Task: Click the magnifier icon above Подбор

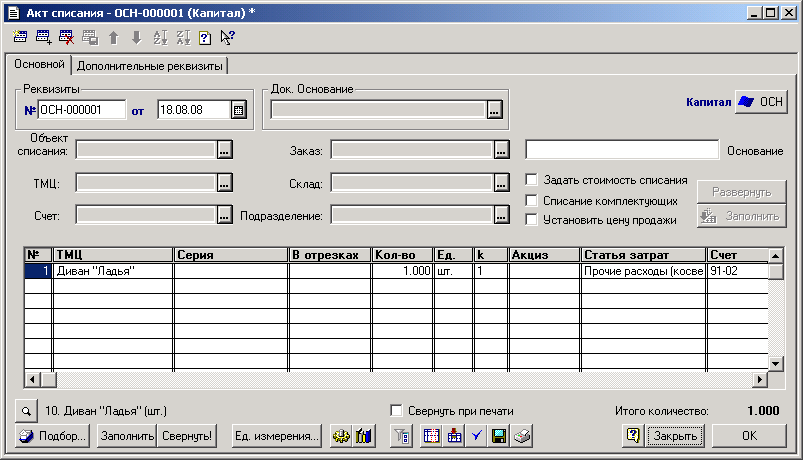Action: [26, 411]
